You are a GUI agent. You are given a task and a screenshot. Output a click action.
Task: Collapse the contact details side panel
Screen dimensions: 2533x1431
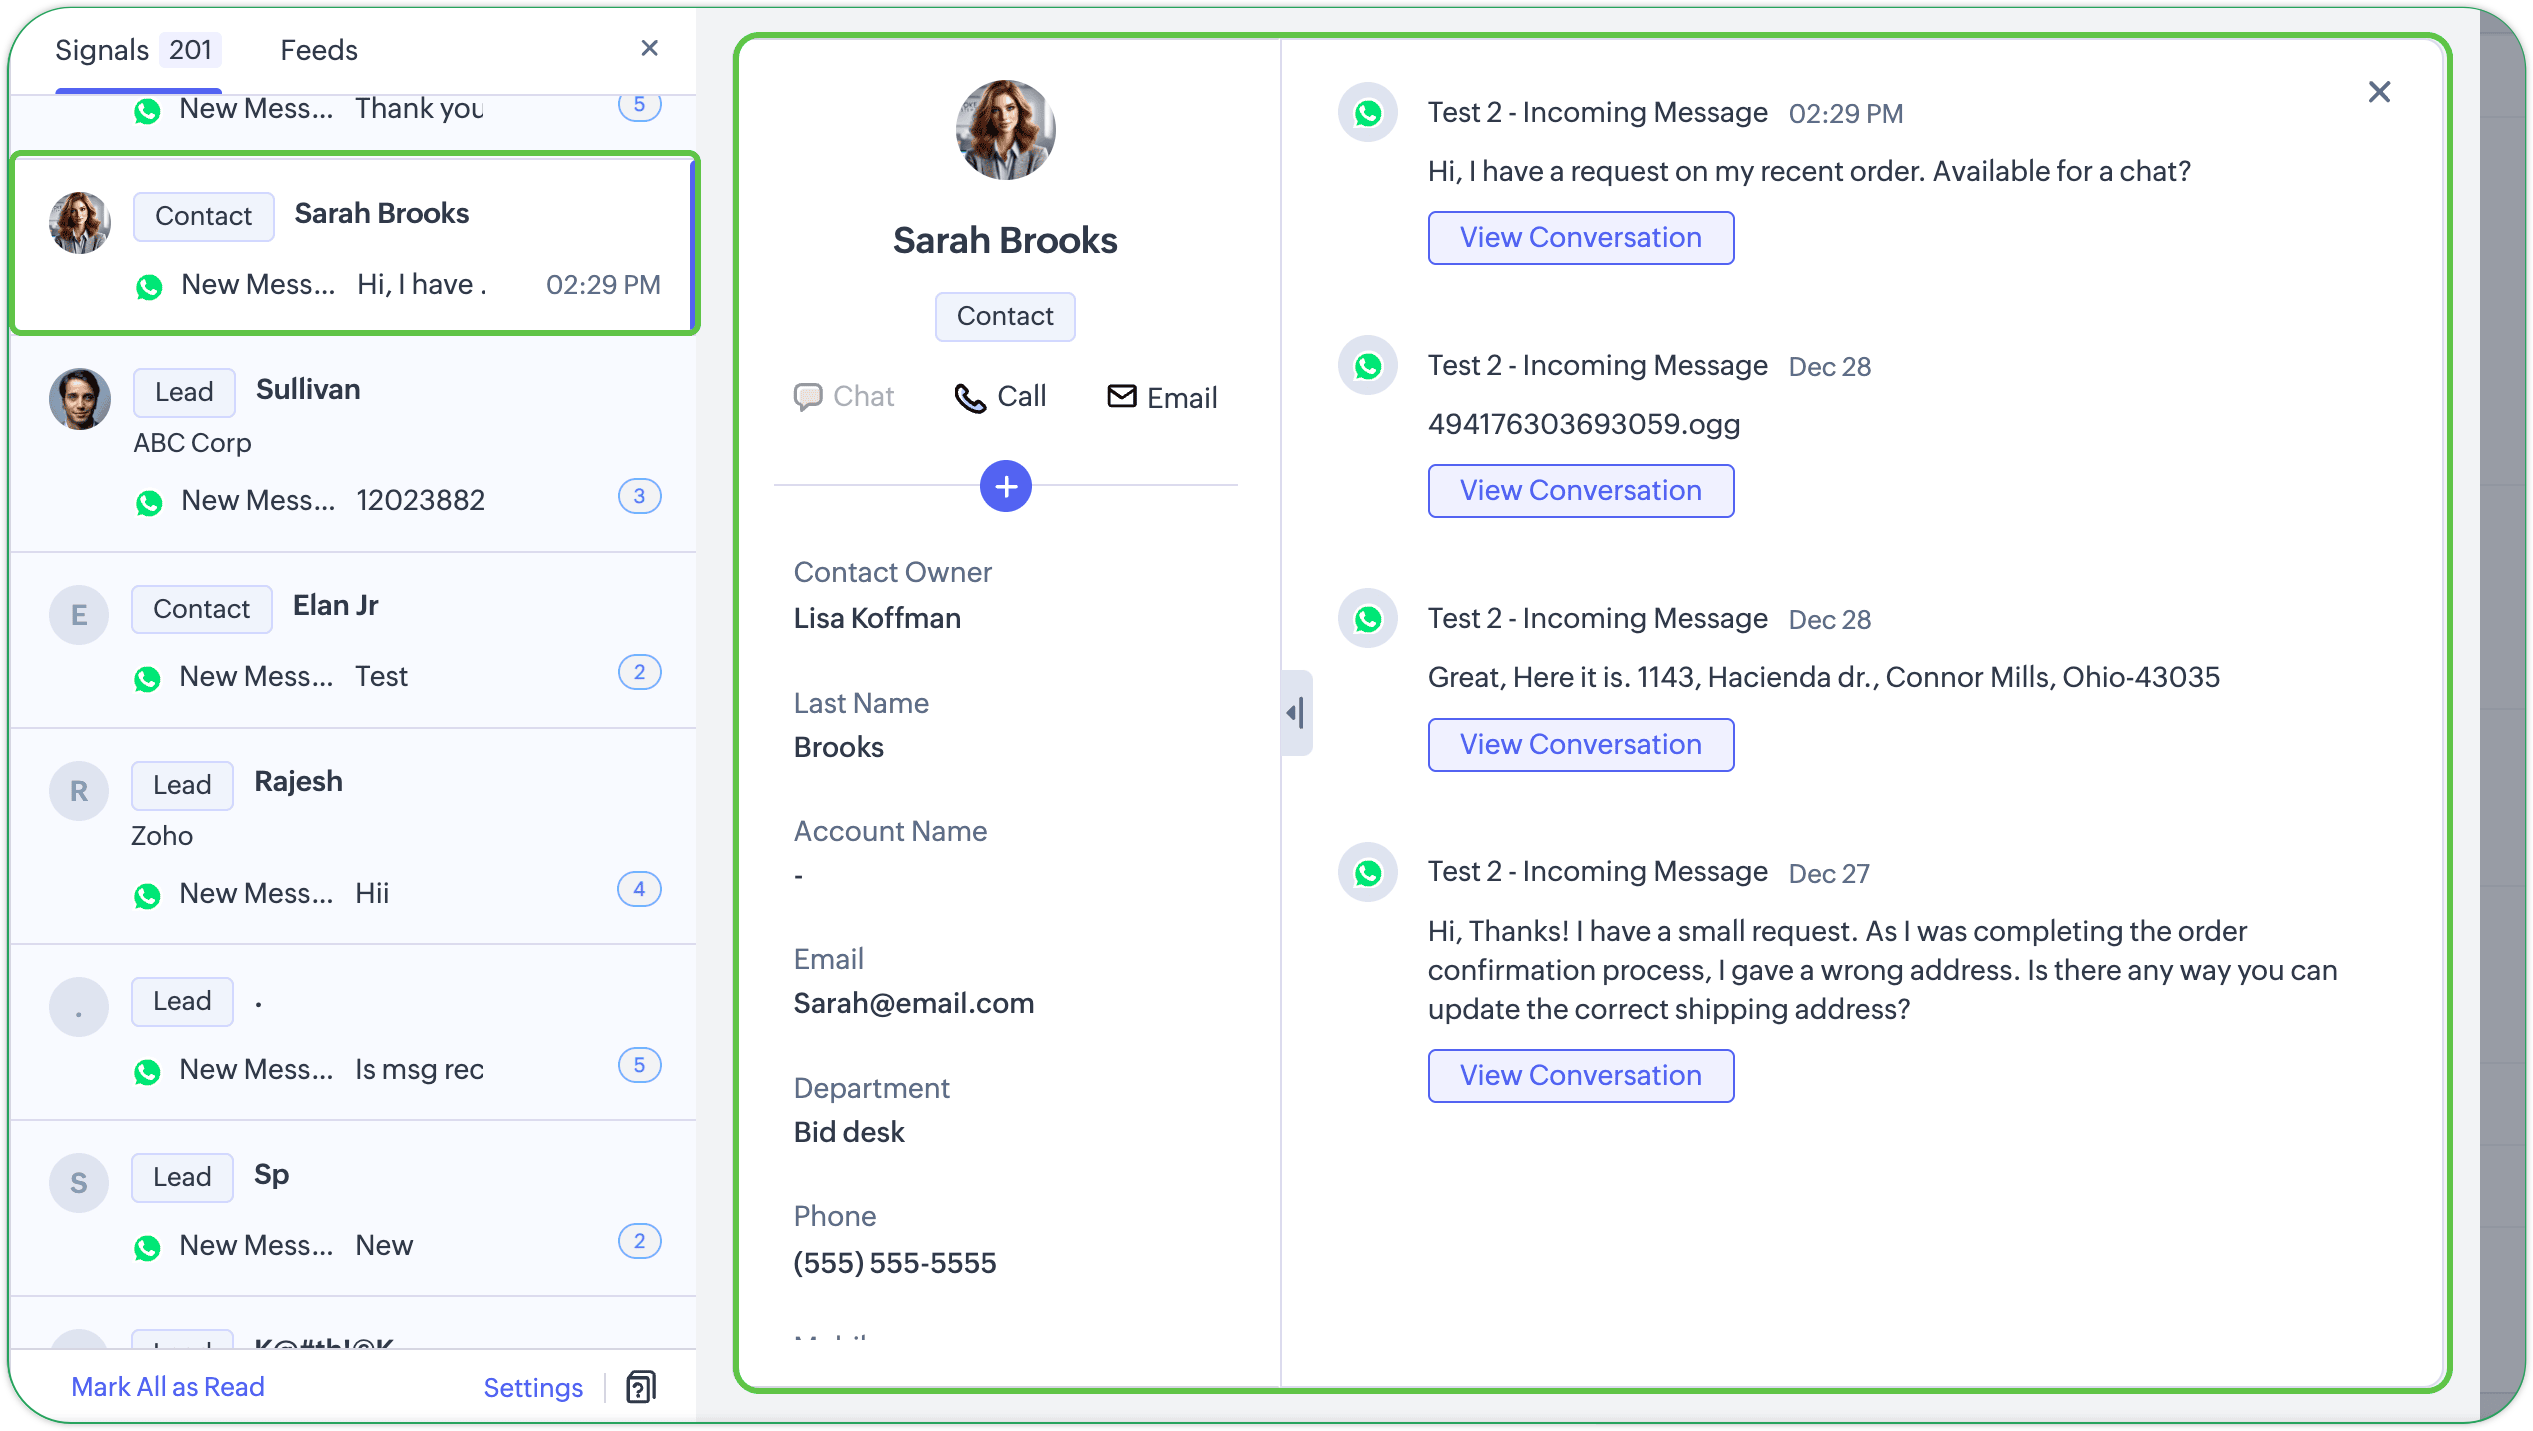tap(1296, 713)
